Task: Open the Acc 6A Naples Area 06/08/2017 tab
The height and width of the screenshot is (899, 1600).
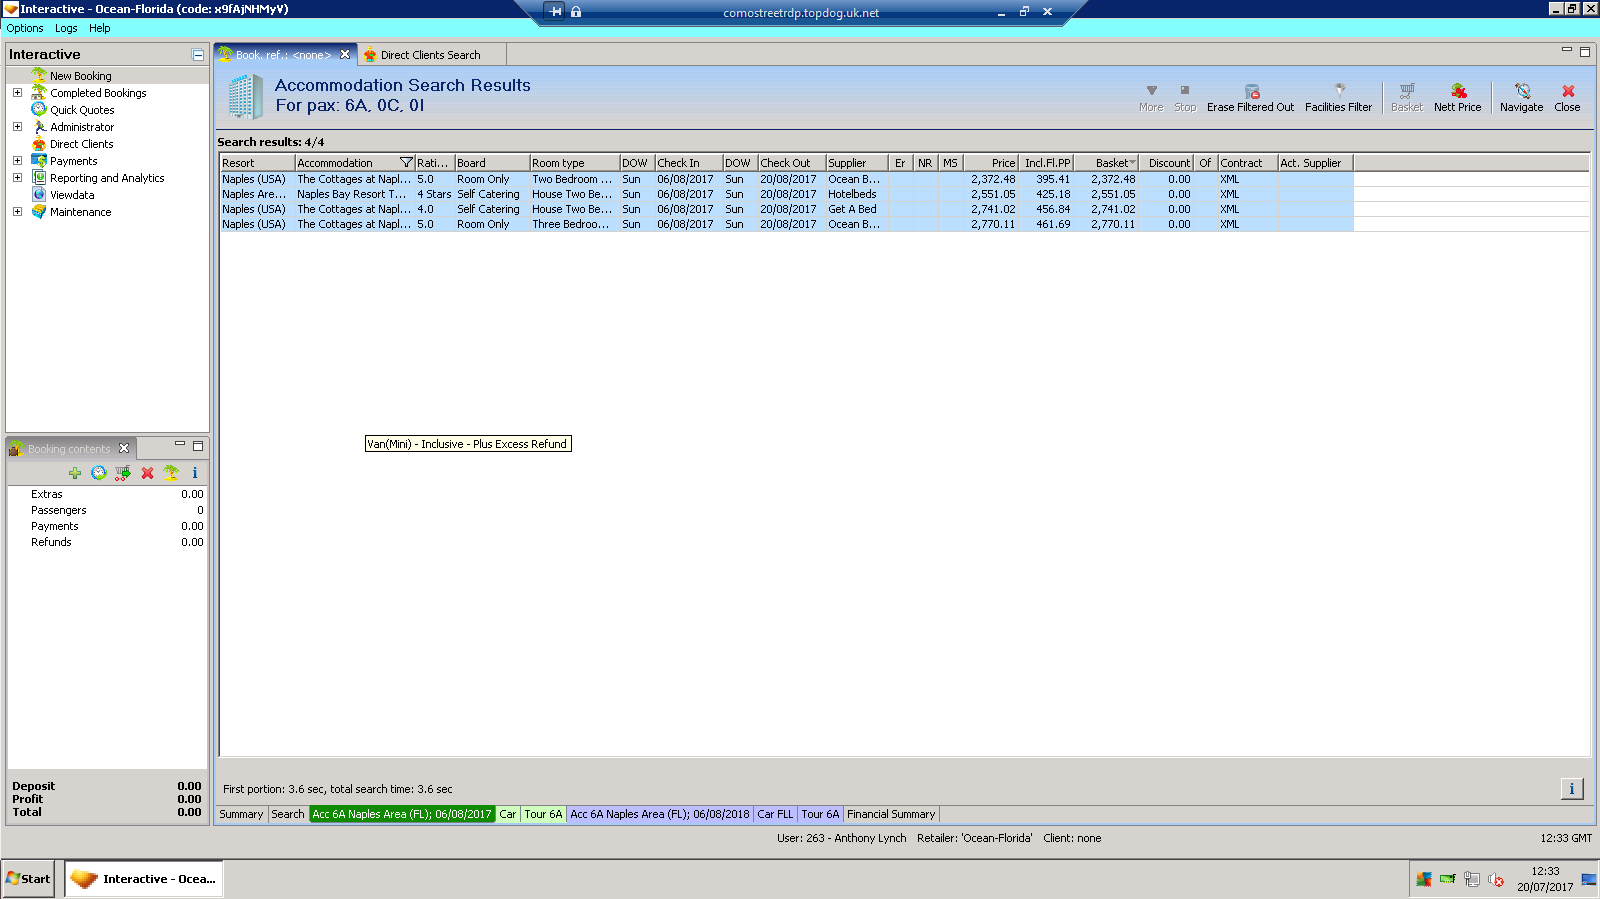Action: pos(402,814)
